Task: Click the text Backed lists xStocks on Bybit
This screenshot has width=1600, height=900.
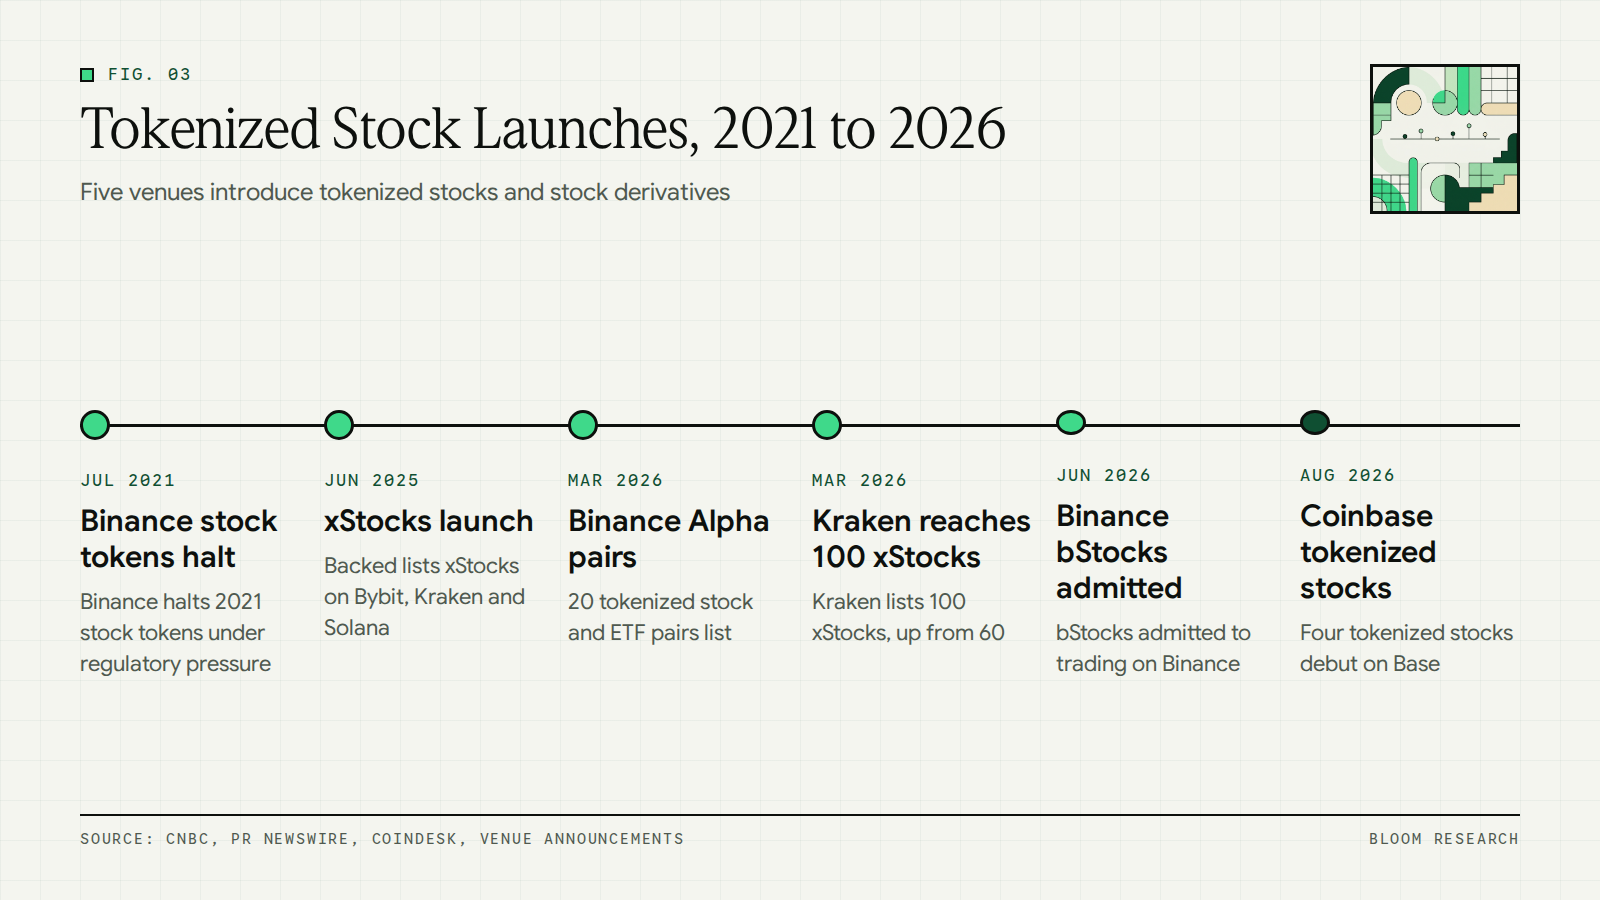Action: click(x=424, y=597)
